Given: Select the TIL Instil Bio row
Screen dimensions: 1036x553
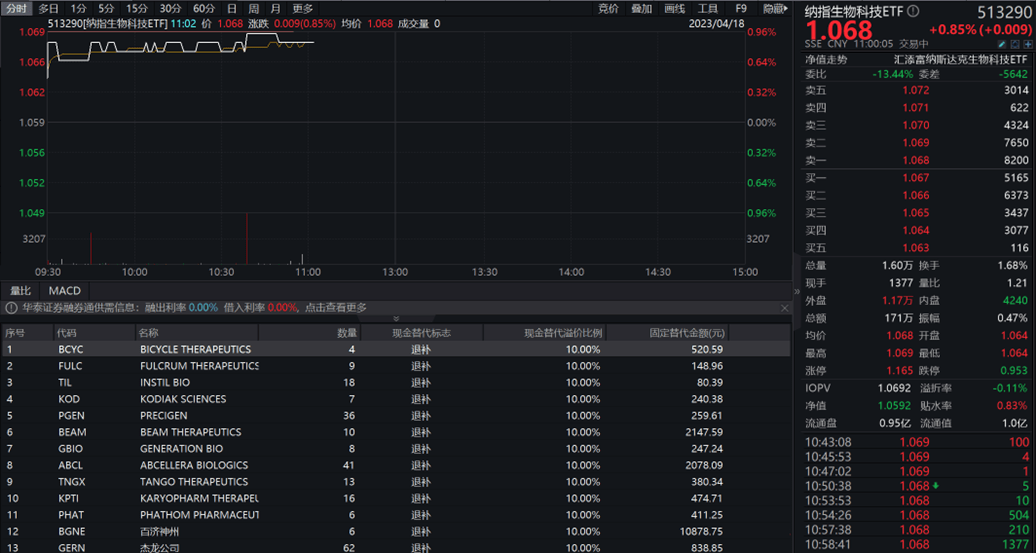Looking at the screenshot, I should coord(396,382).
